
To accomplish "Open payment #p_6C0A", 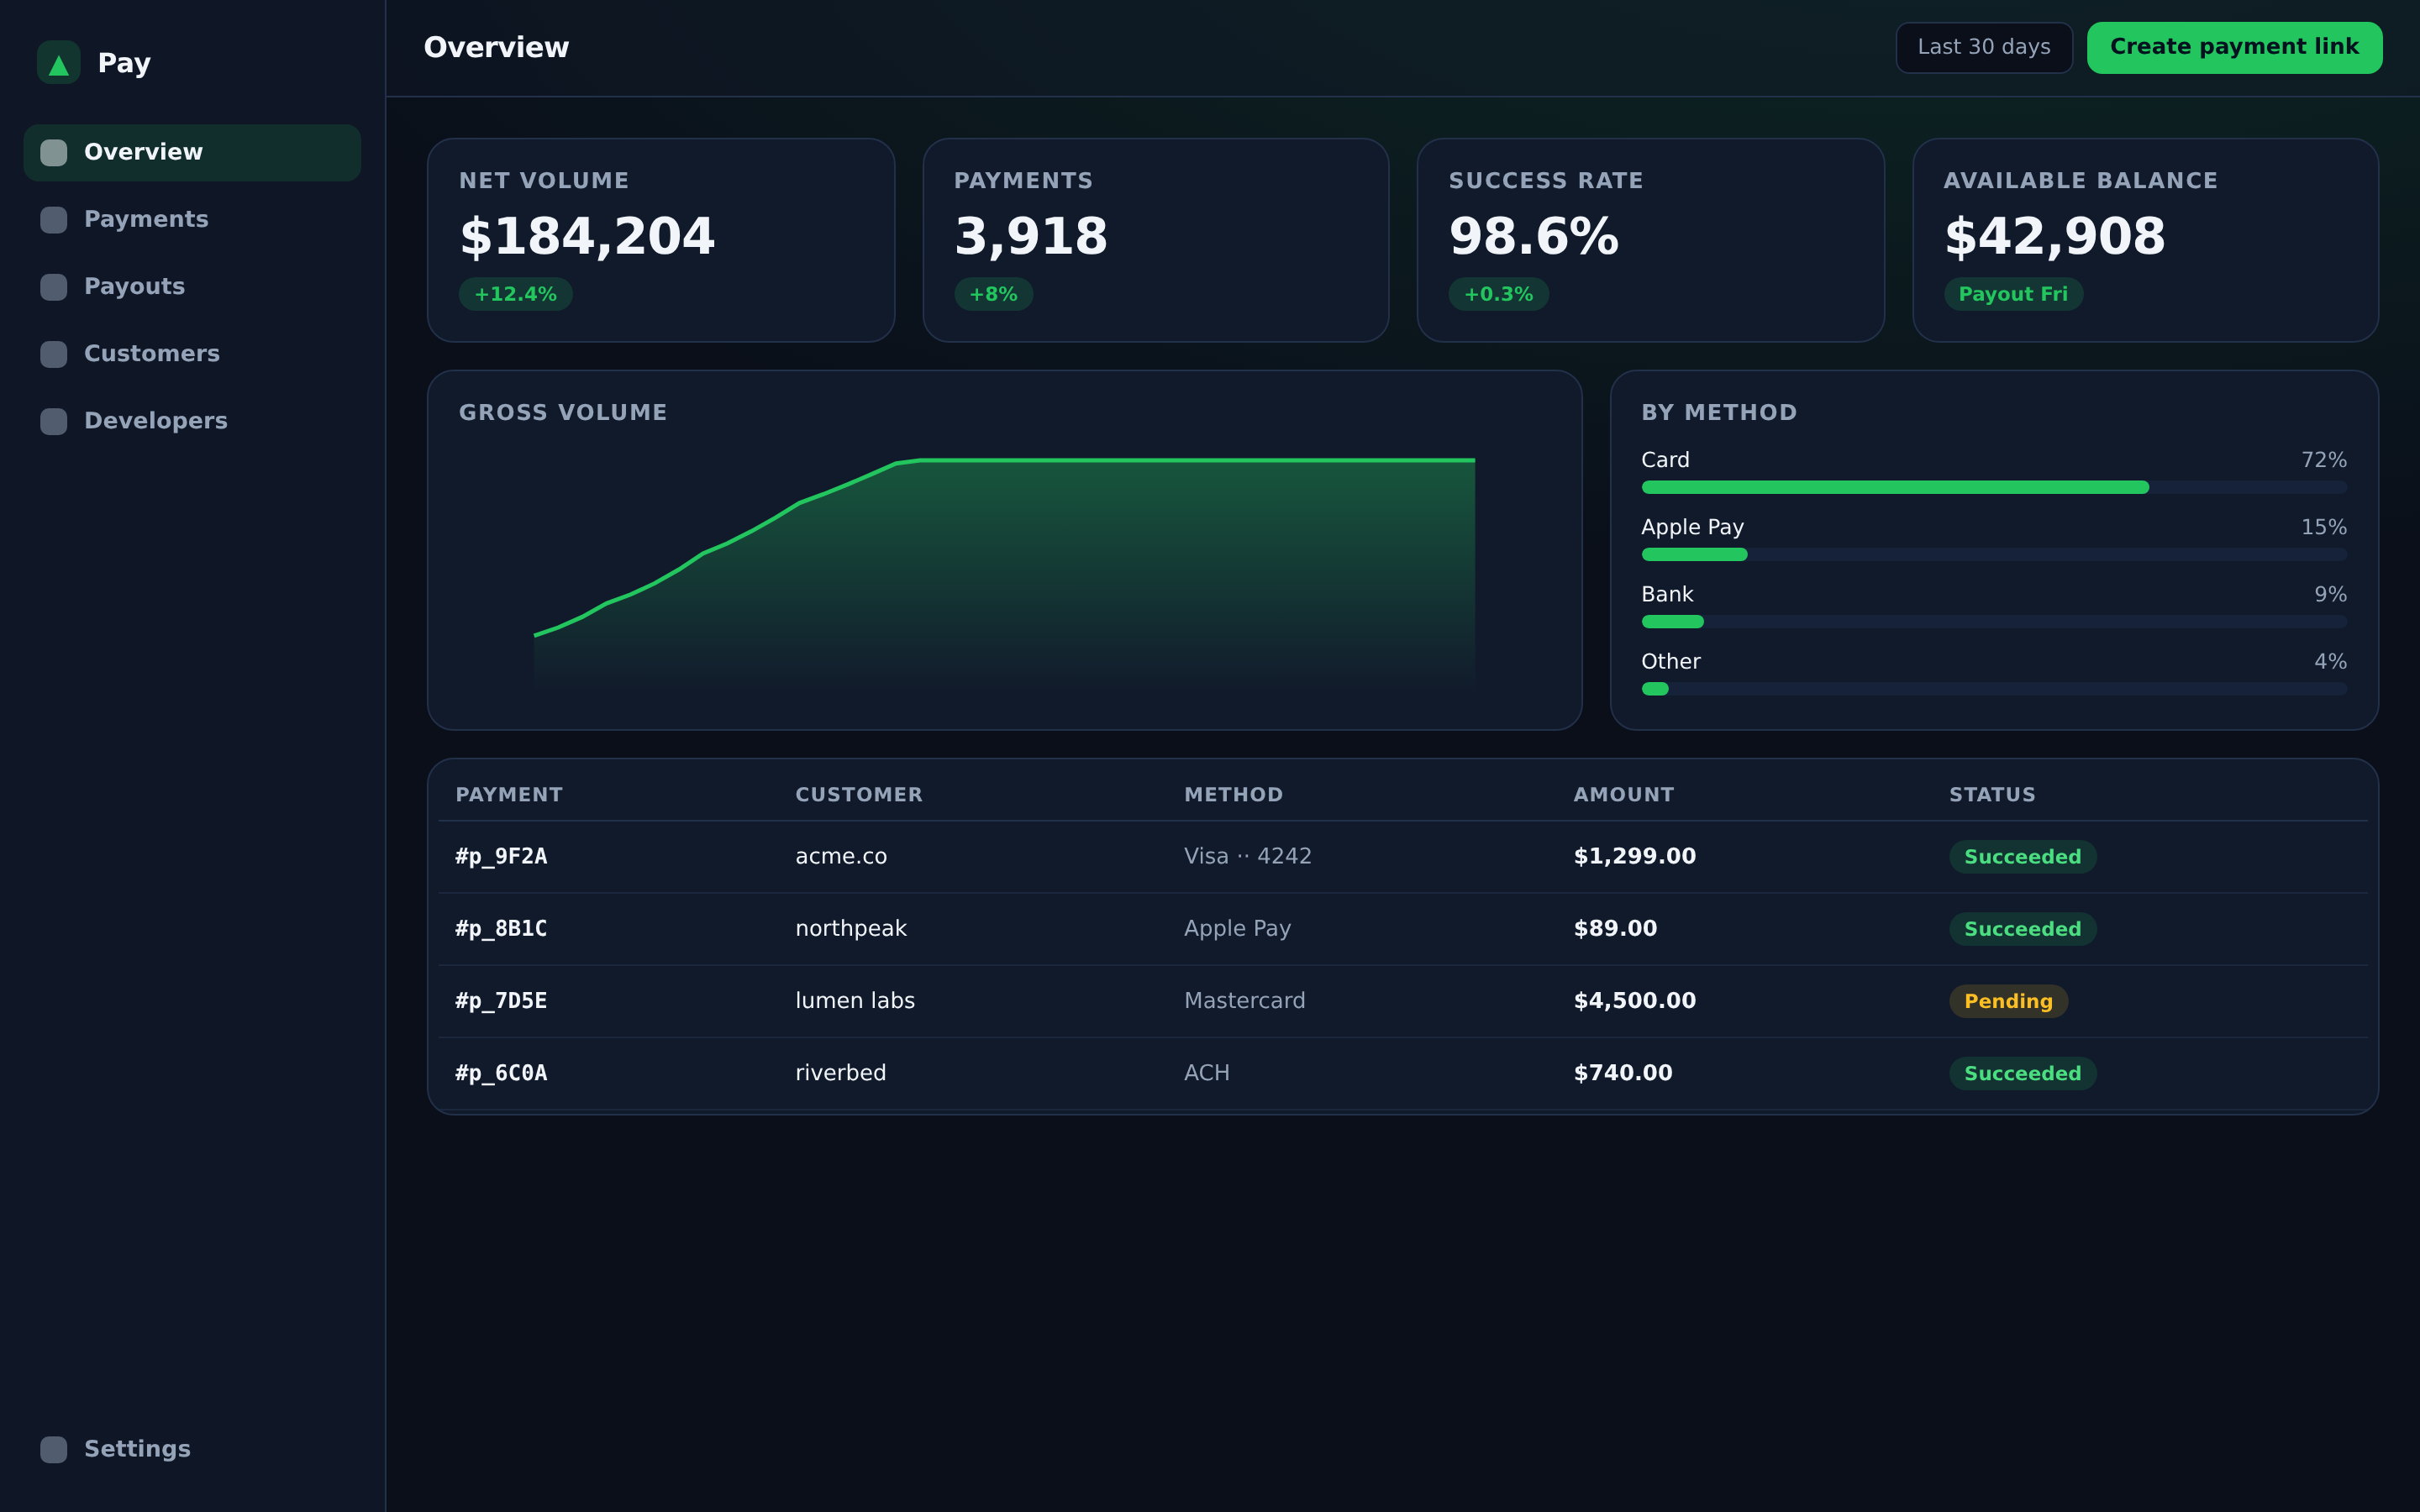I will tap(501, 1073).
